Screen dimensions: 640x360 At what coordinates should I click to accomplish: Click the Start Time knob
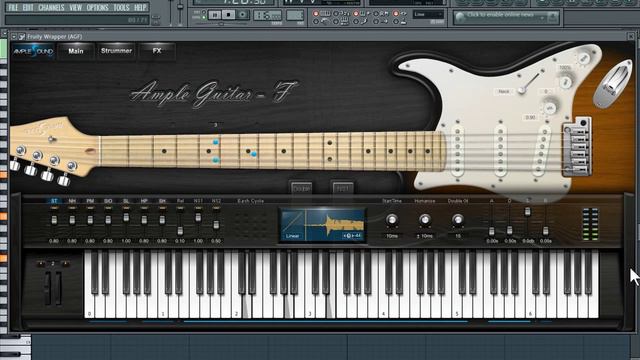[391, 220]
